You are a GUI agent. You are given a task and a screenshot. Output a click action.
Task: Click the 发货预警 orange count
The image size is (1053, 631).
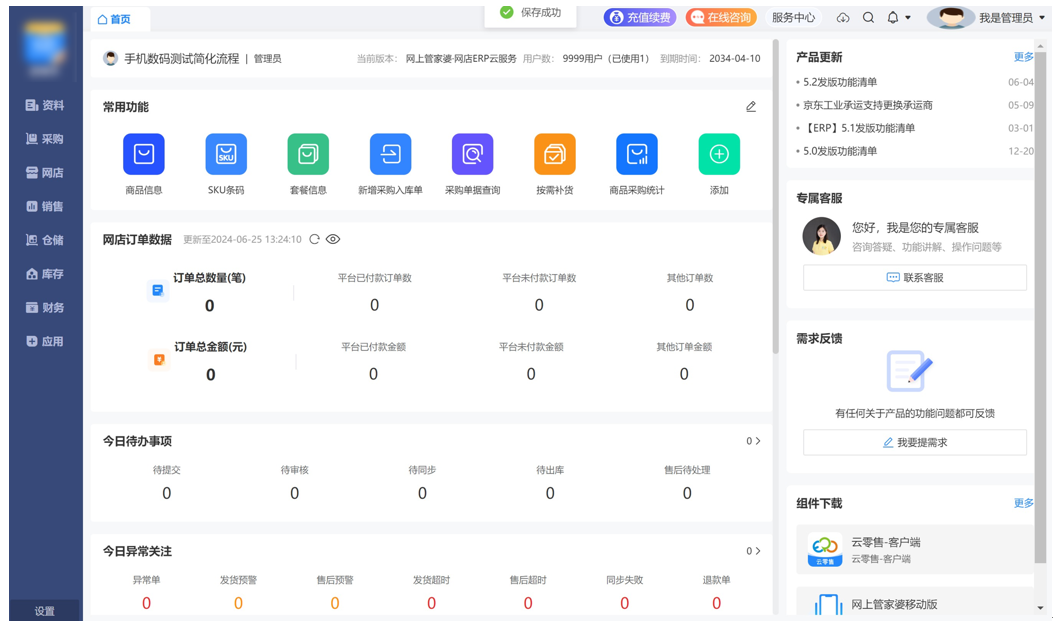(238, 603)
